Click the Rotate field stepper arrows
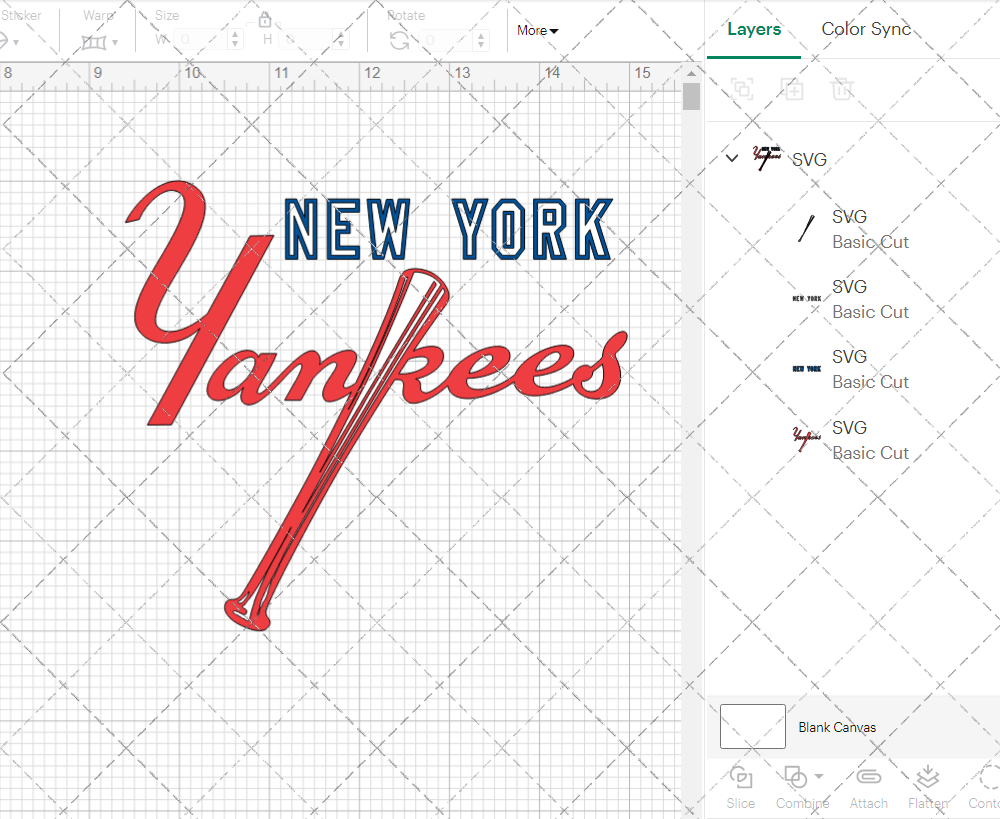This screenshot has width=1000, height=819. click(482, 40)
